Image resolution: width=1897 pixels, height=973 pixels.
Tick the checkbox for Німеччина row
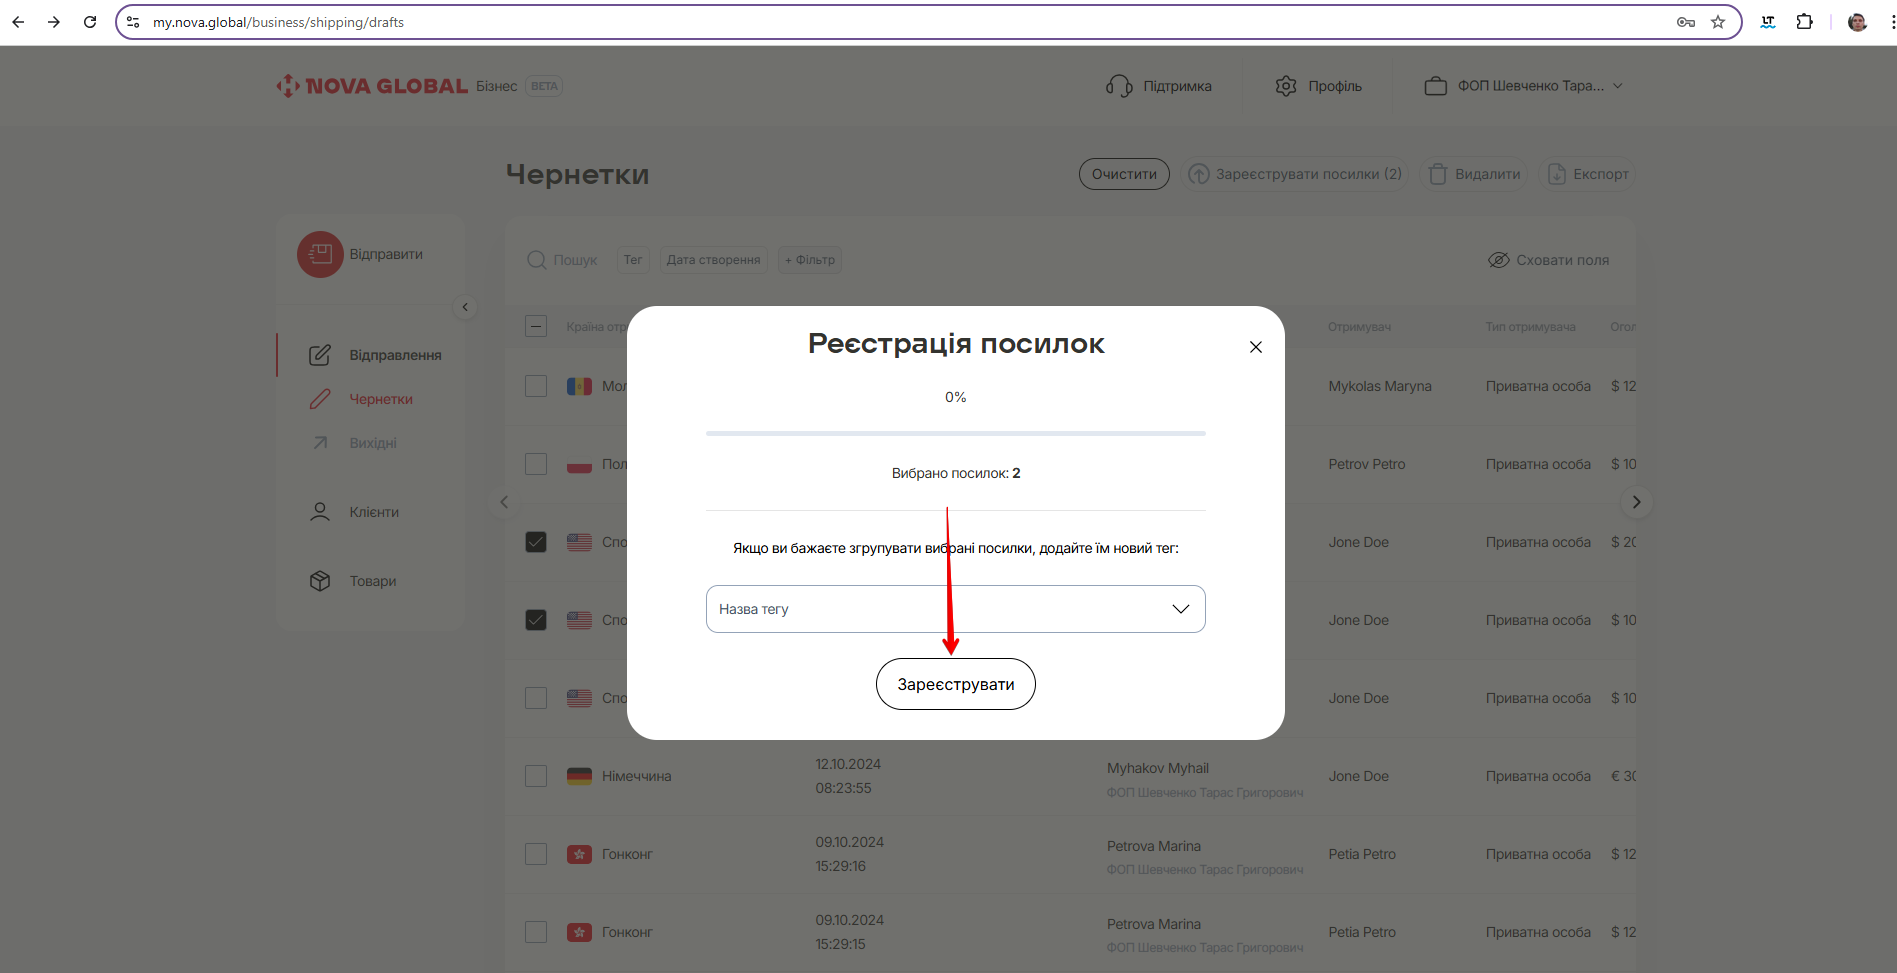click(x=536, y=776)
